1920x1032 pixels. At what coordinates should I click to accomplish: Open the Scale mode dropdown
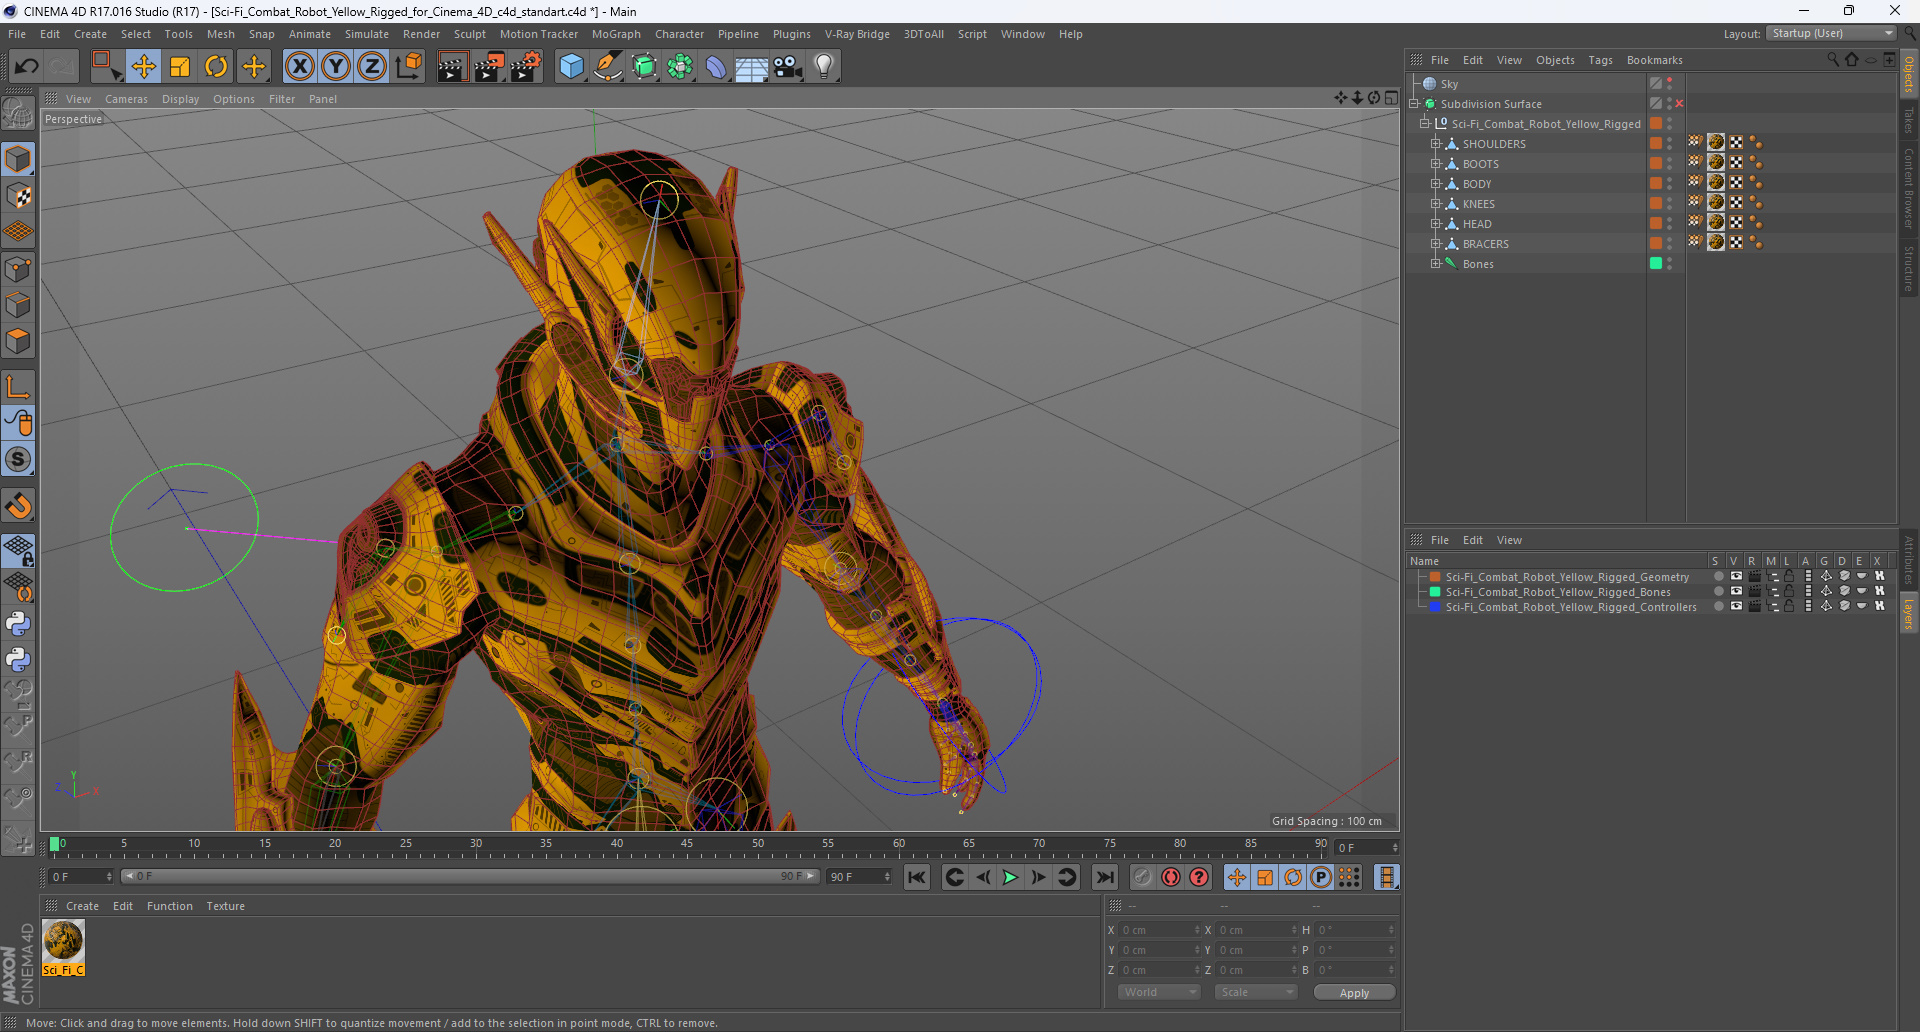(1256, 992)
